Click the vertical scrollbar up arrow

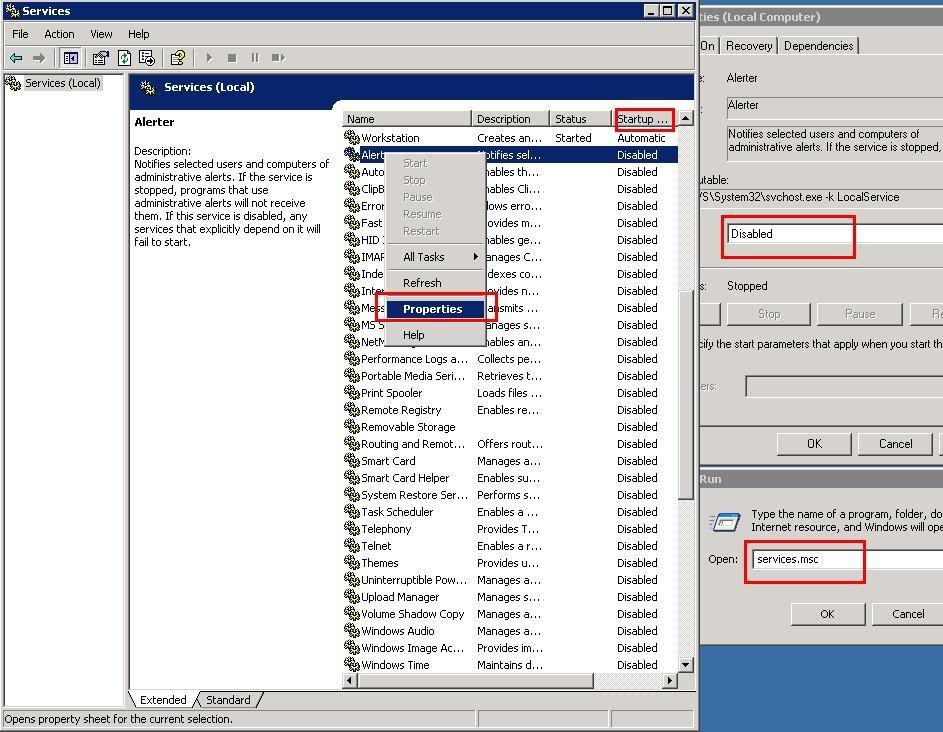pos(685,118)
